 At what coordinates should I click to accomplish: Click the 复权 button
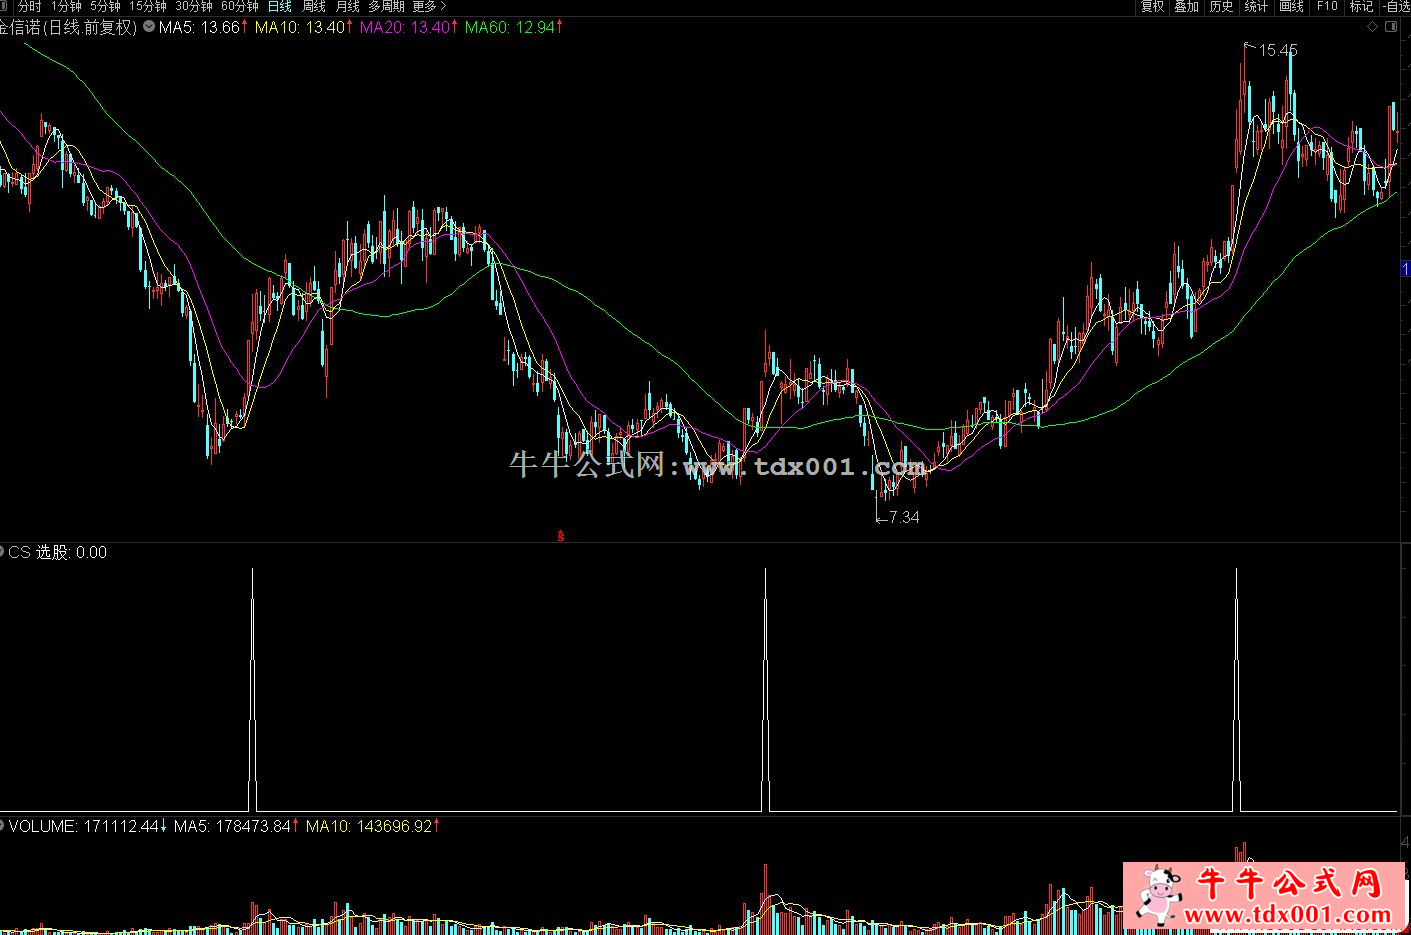click(1152, 7)
